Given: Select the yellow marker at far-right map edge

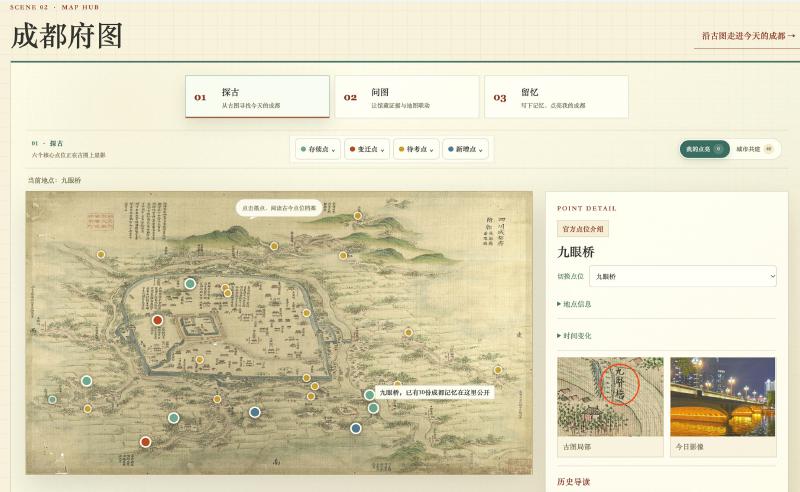Looking at the screenshot, I should click(x=497, y=370).
